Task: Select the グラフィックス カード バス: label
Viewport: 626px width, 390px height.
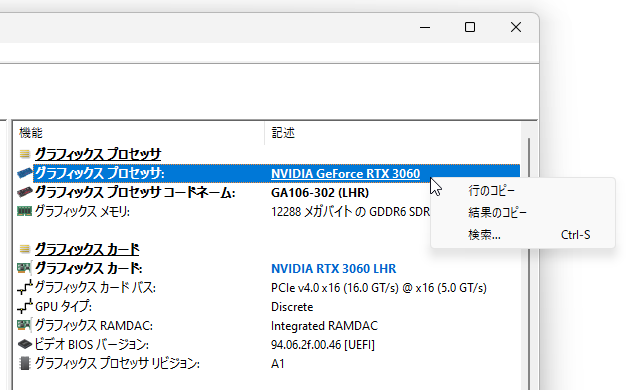Action: tap(95, 287)
